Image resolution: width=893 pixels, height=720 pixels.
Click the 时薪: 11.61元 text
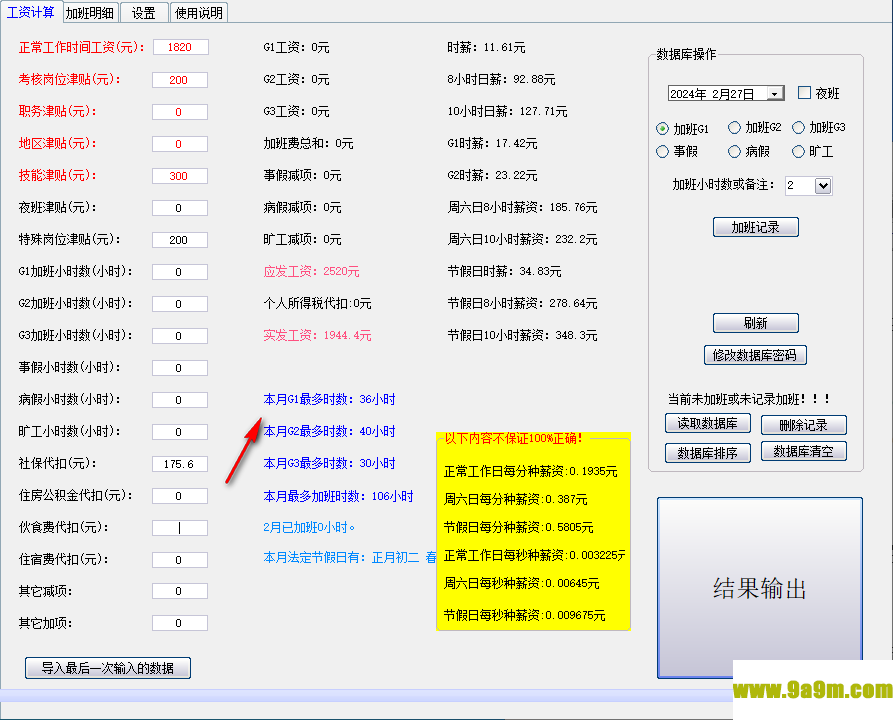coord(486,47)
